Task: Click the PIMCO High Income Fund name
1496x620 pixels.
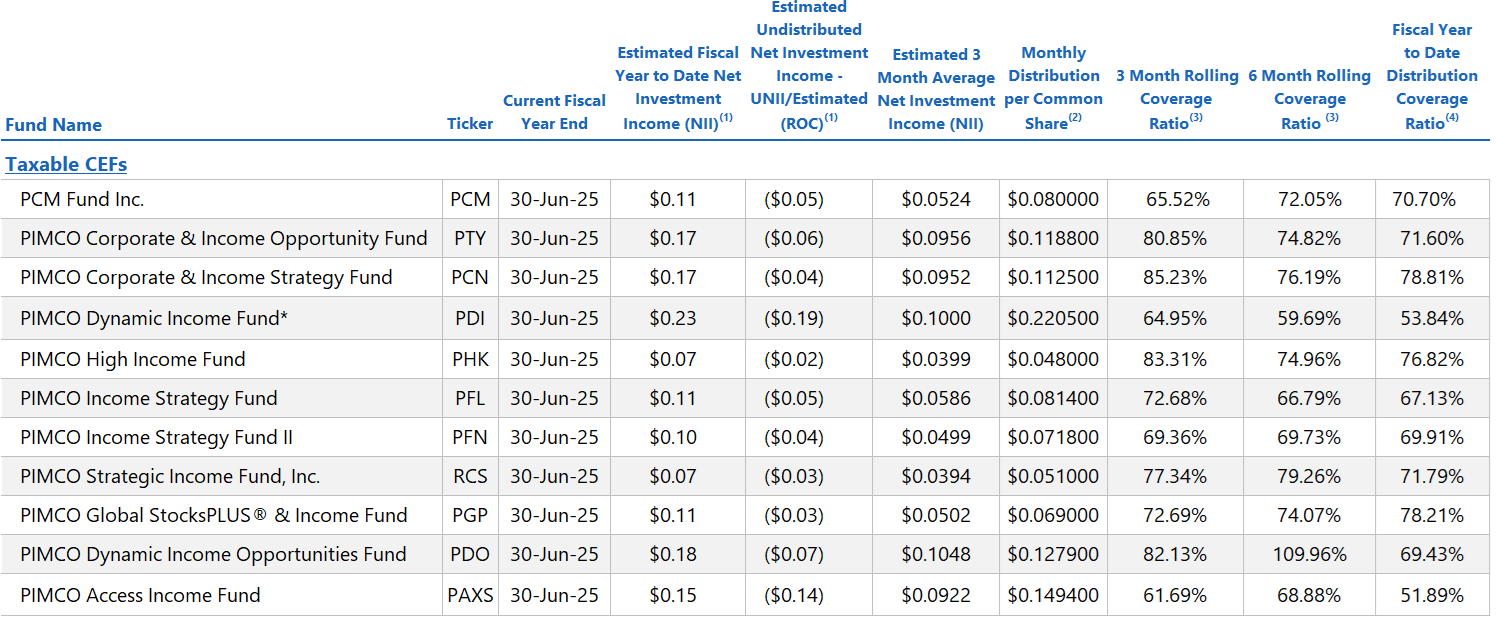Action: pyautogui.click(x=132, y=359)
